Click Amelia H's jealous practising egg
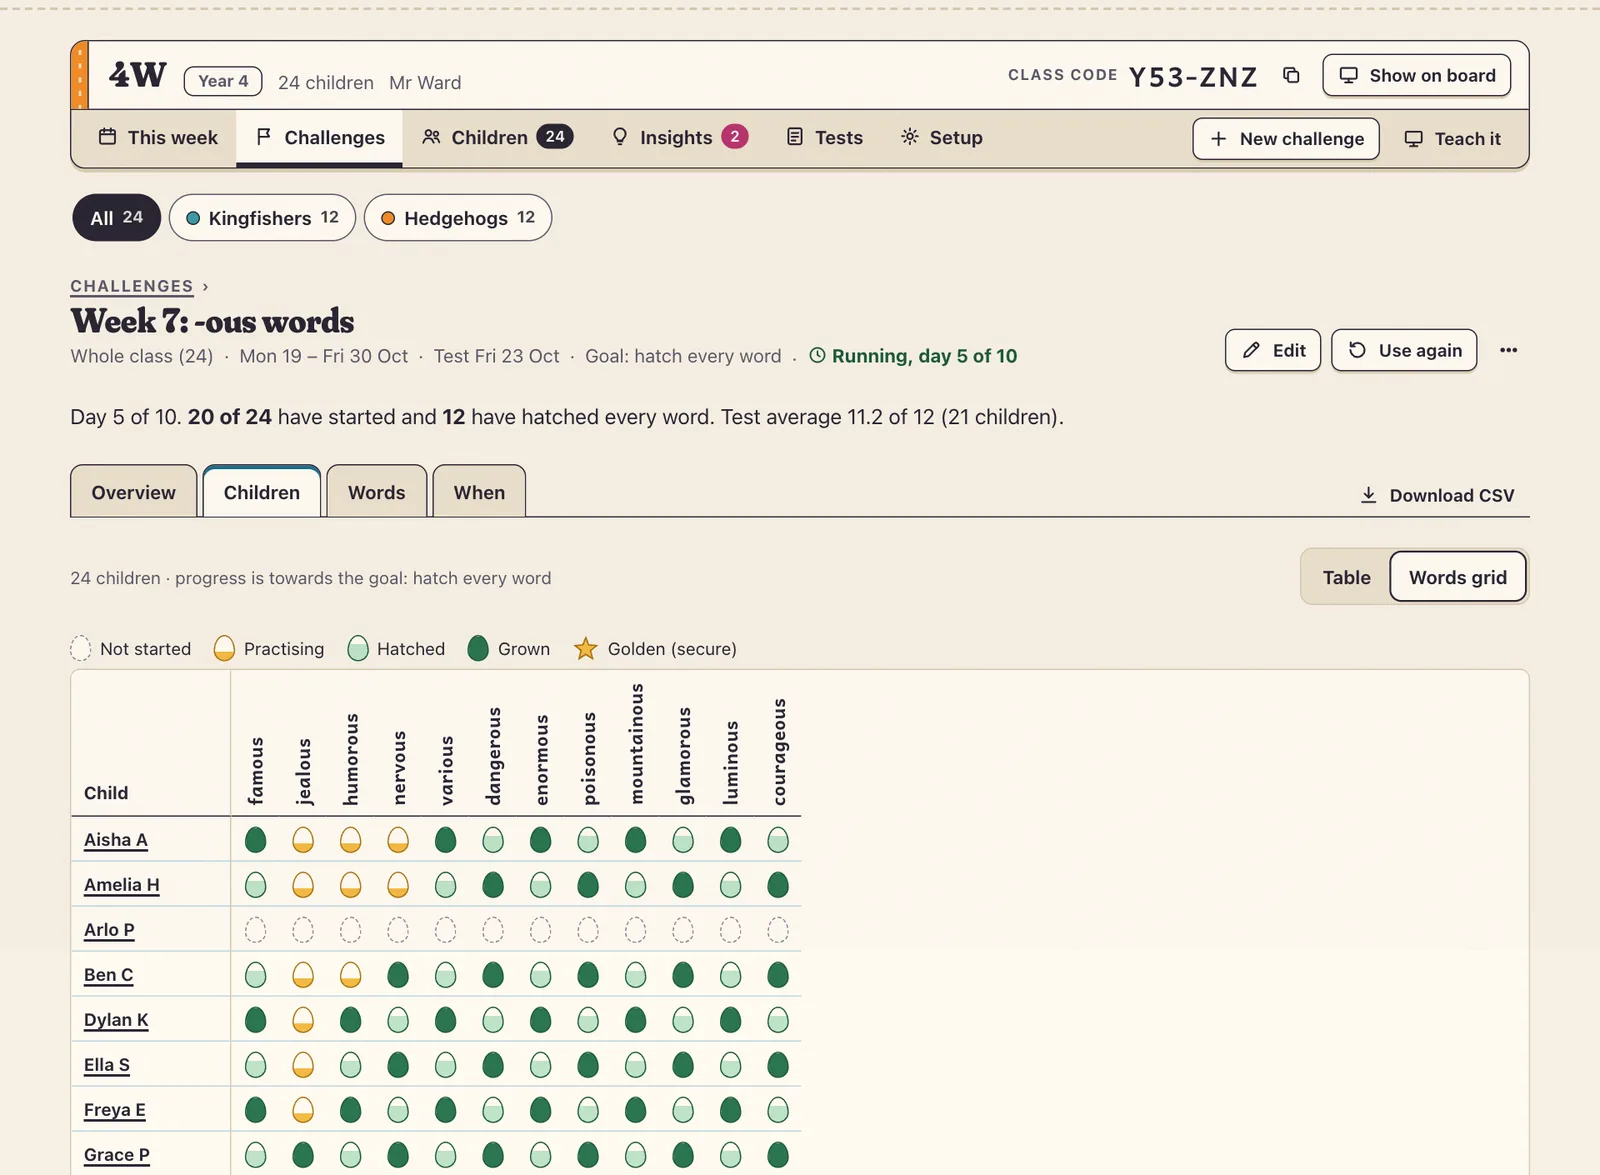The image size is (1600, 1175). pyautogui.click(x=303, y=885)
